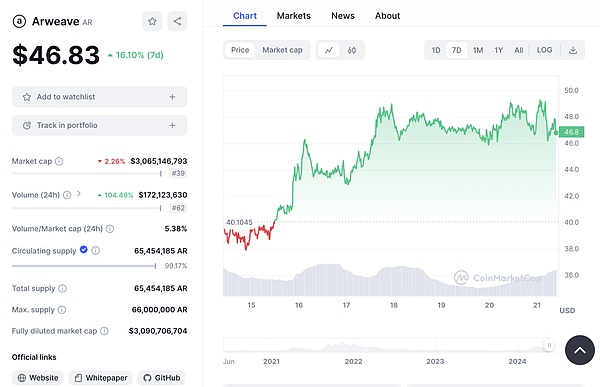This screenshot has width=600, height=387.
Task: Expand the Volume (24h) chevron
Action: (x=79, y=194)
